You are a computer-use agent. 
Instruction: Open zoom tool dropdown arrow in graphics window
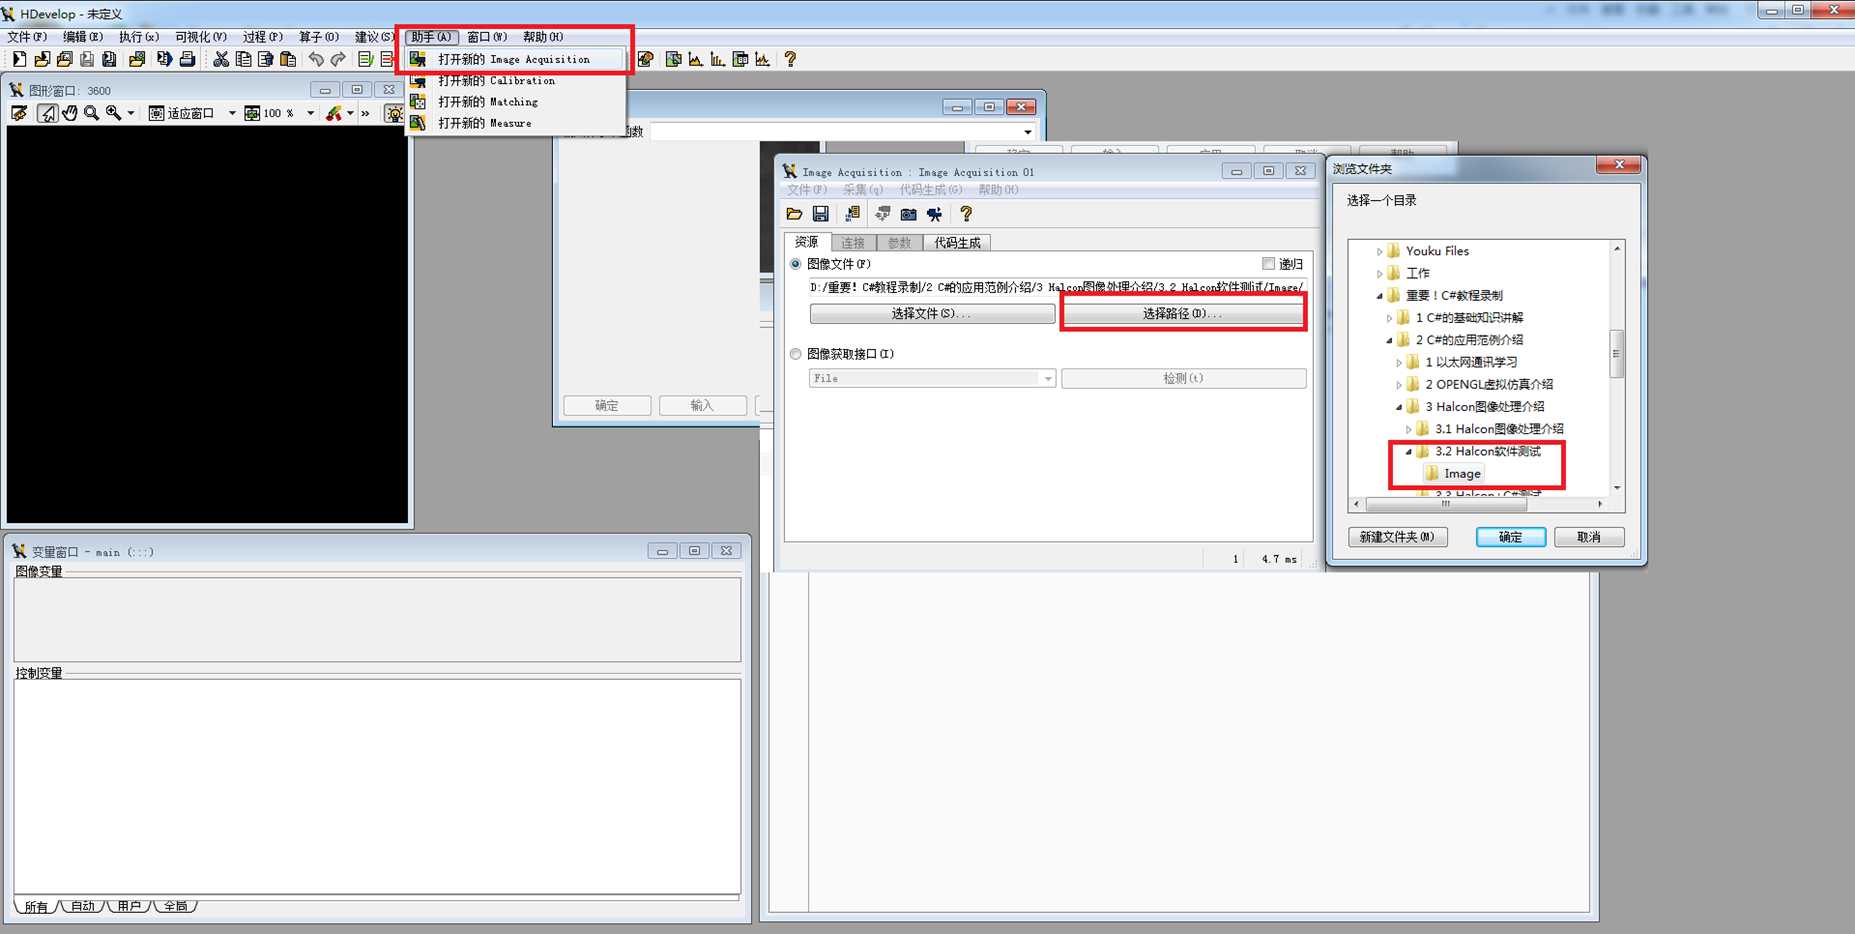pyautogui.click(x=131, y=113)
